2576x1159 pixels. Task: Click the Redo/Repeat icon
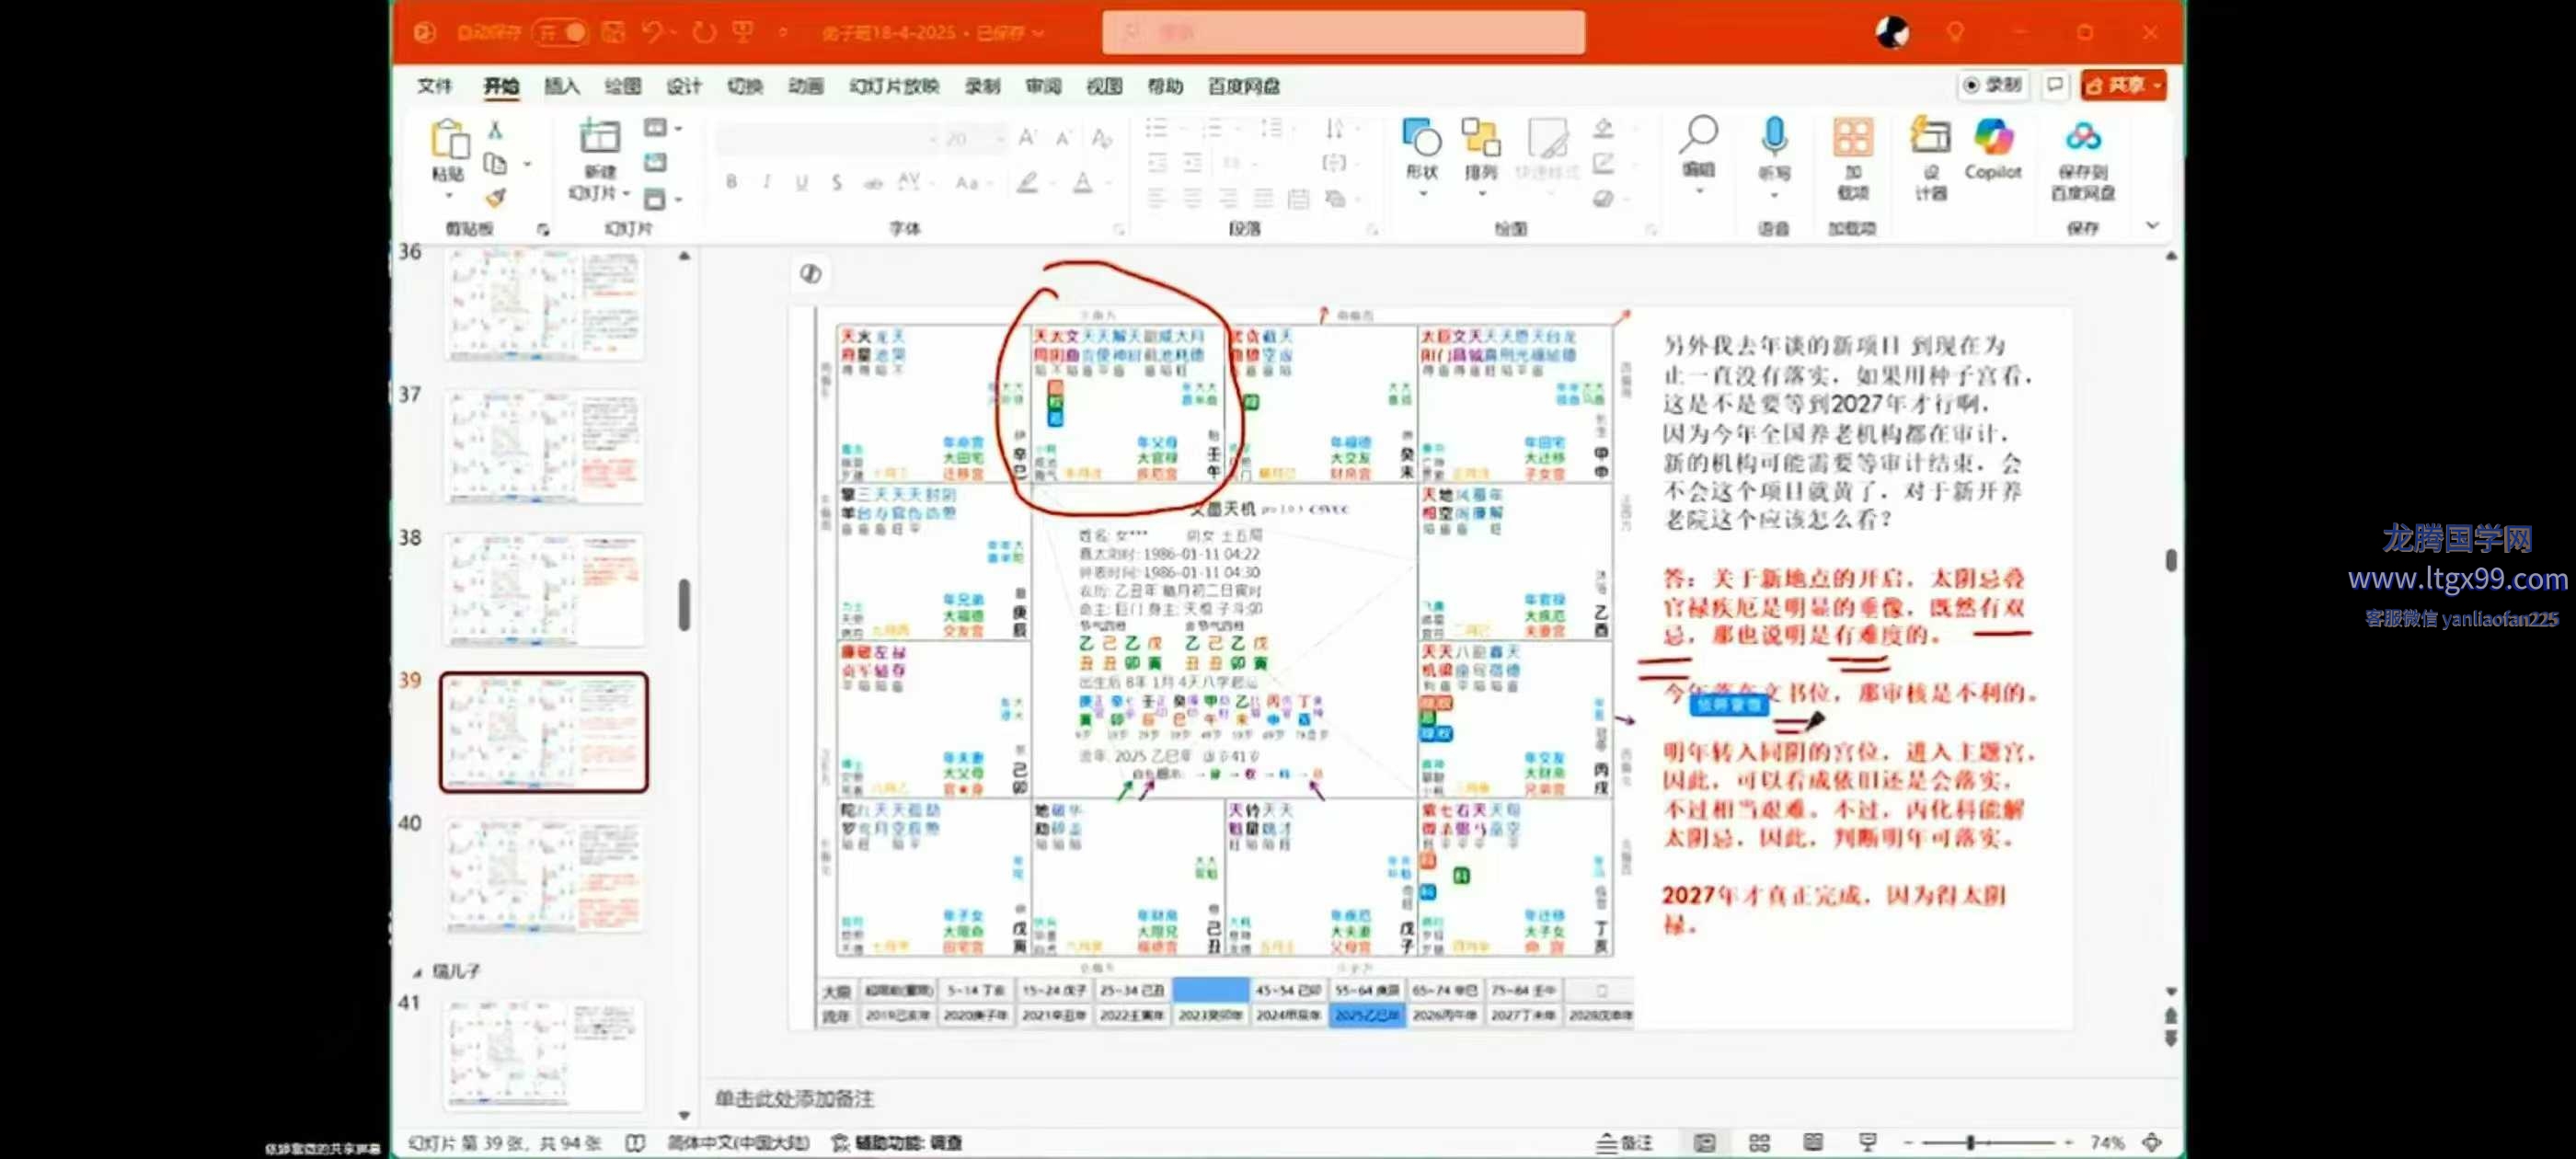[x=705, y=32]
